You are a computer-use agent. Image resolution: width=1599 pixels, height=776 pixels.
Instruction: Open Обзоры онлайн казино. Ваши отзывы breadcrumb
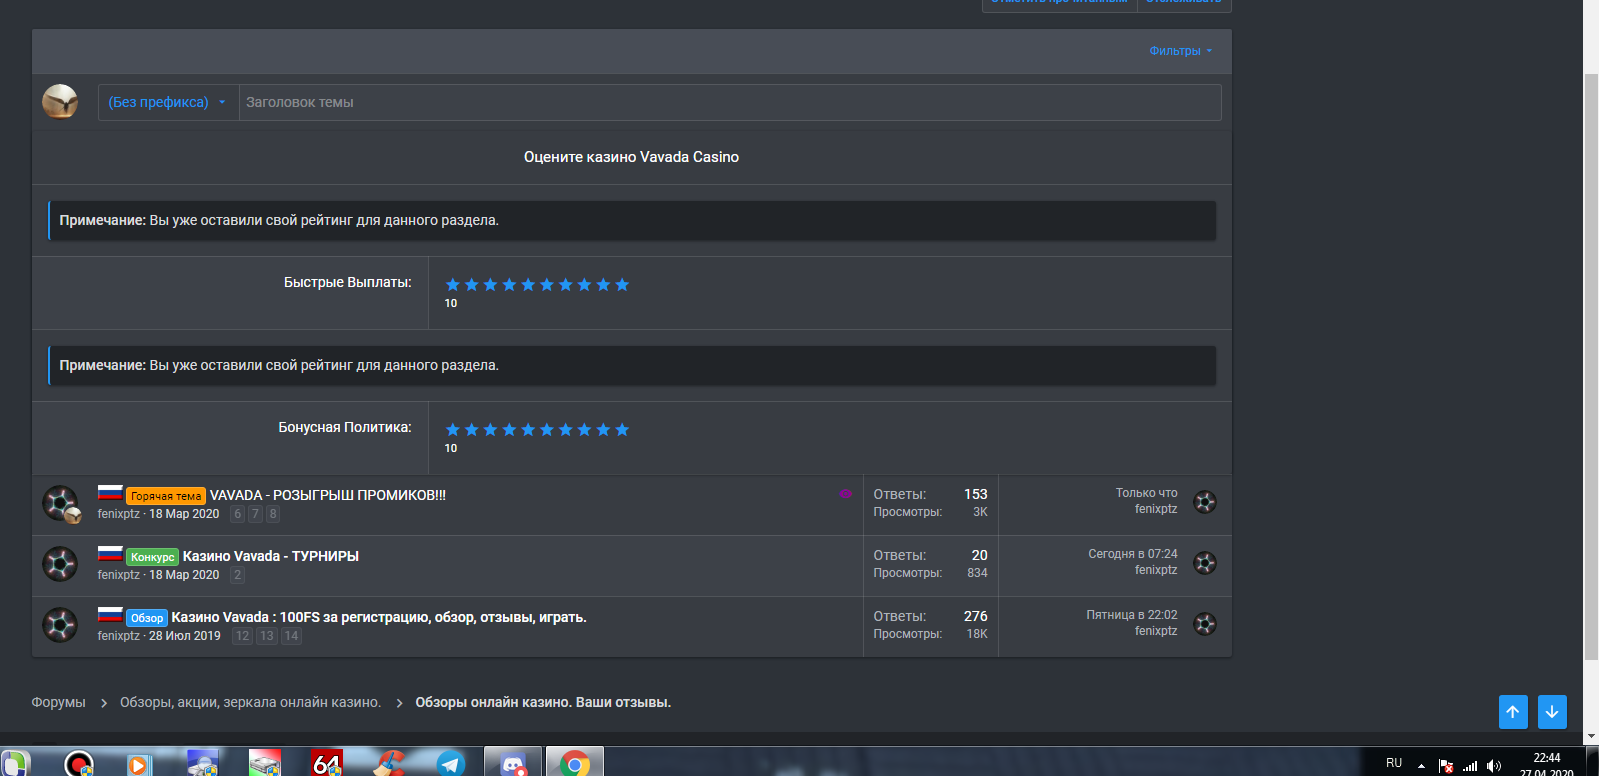click(543, 702)
